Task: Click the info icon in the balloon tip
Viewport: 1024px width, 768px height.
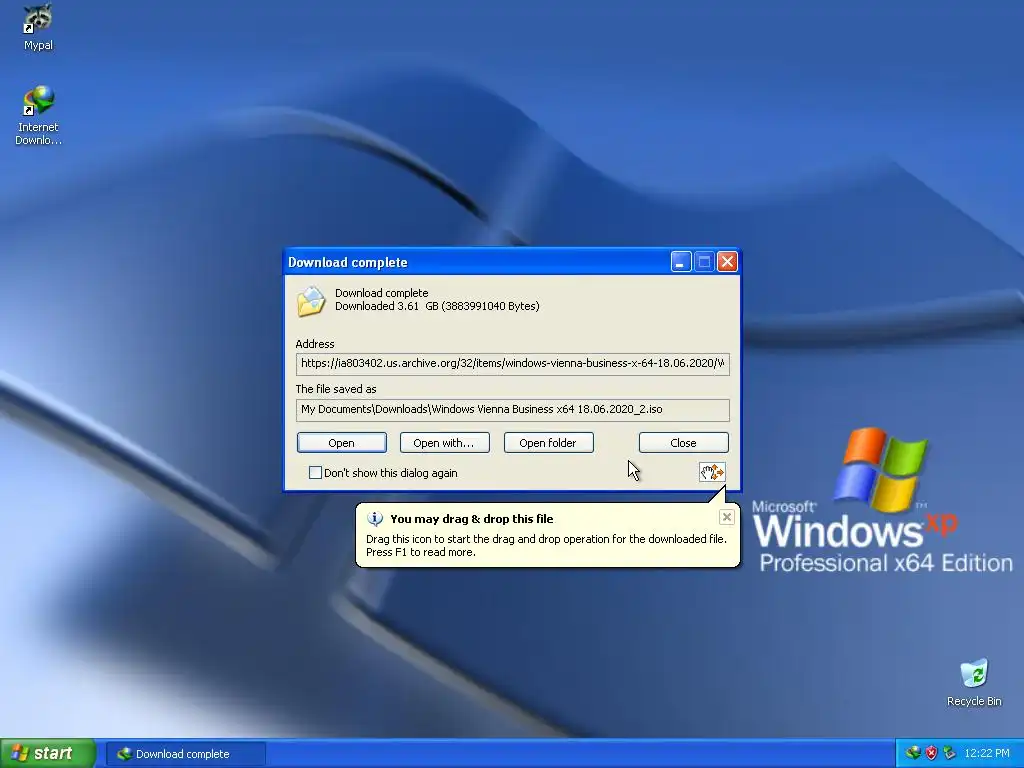Action: coord(375,519)
